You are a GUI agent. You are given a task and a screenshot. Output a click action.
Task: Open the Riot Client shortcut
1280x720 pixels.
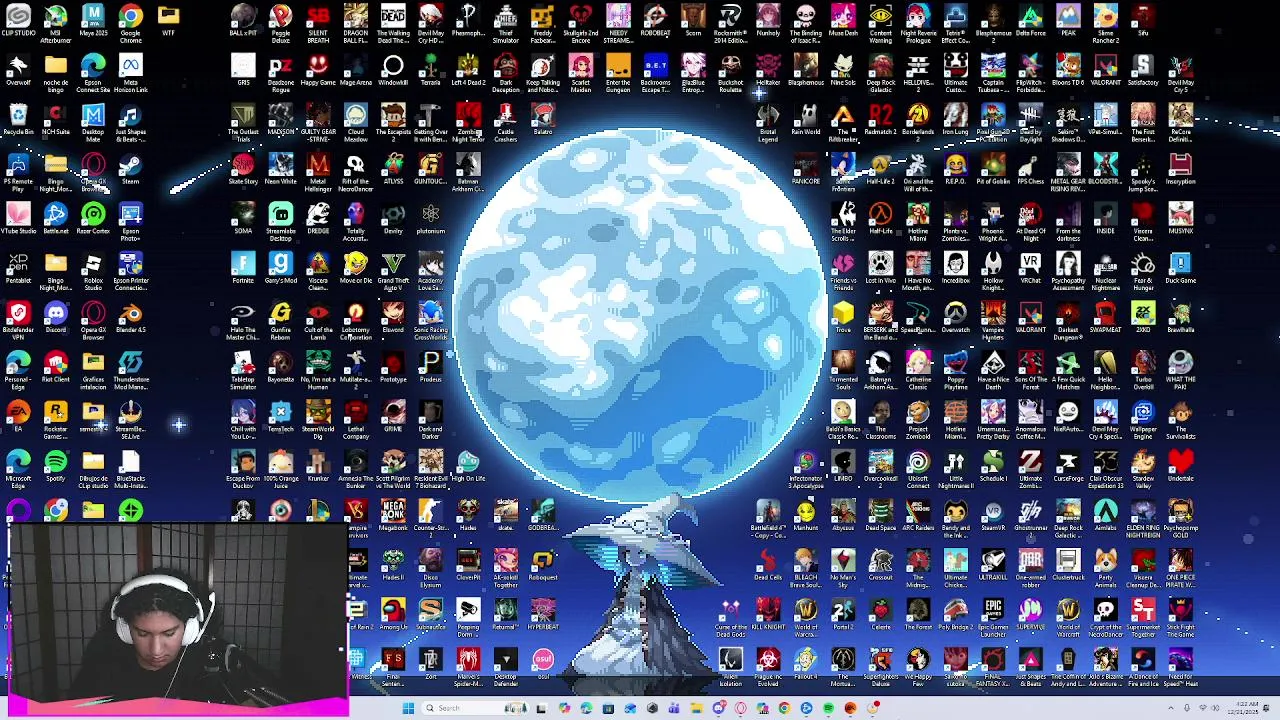[x=56, y=367]
